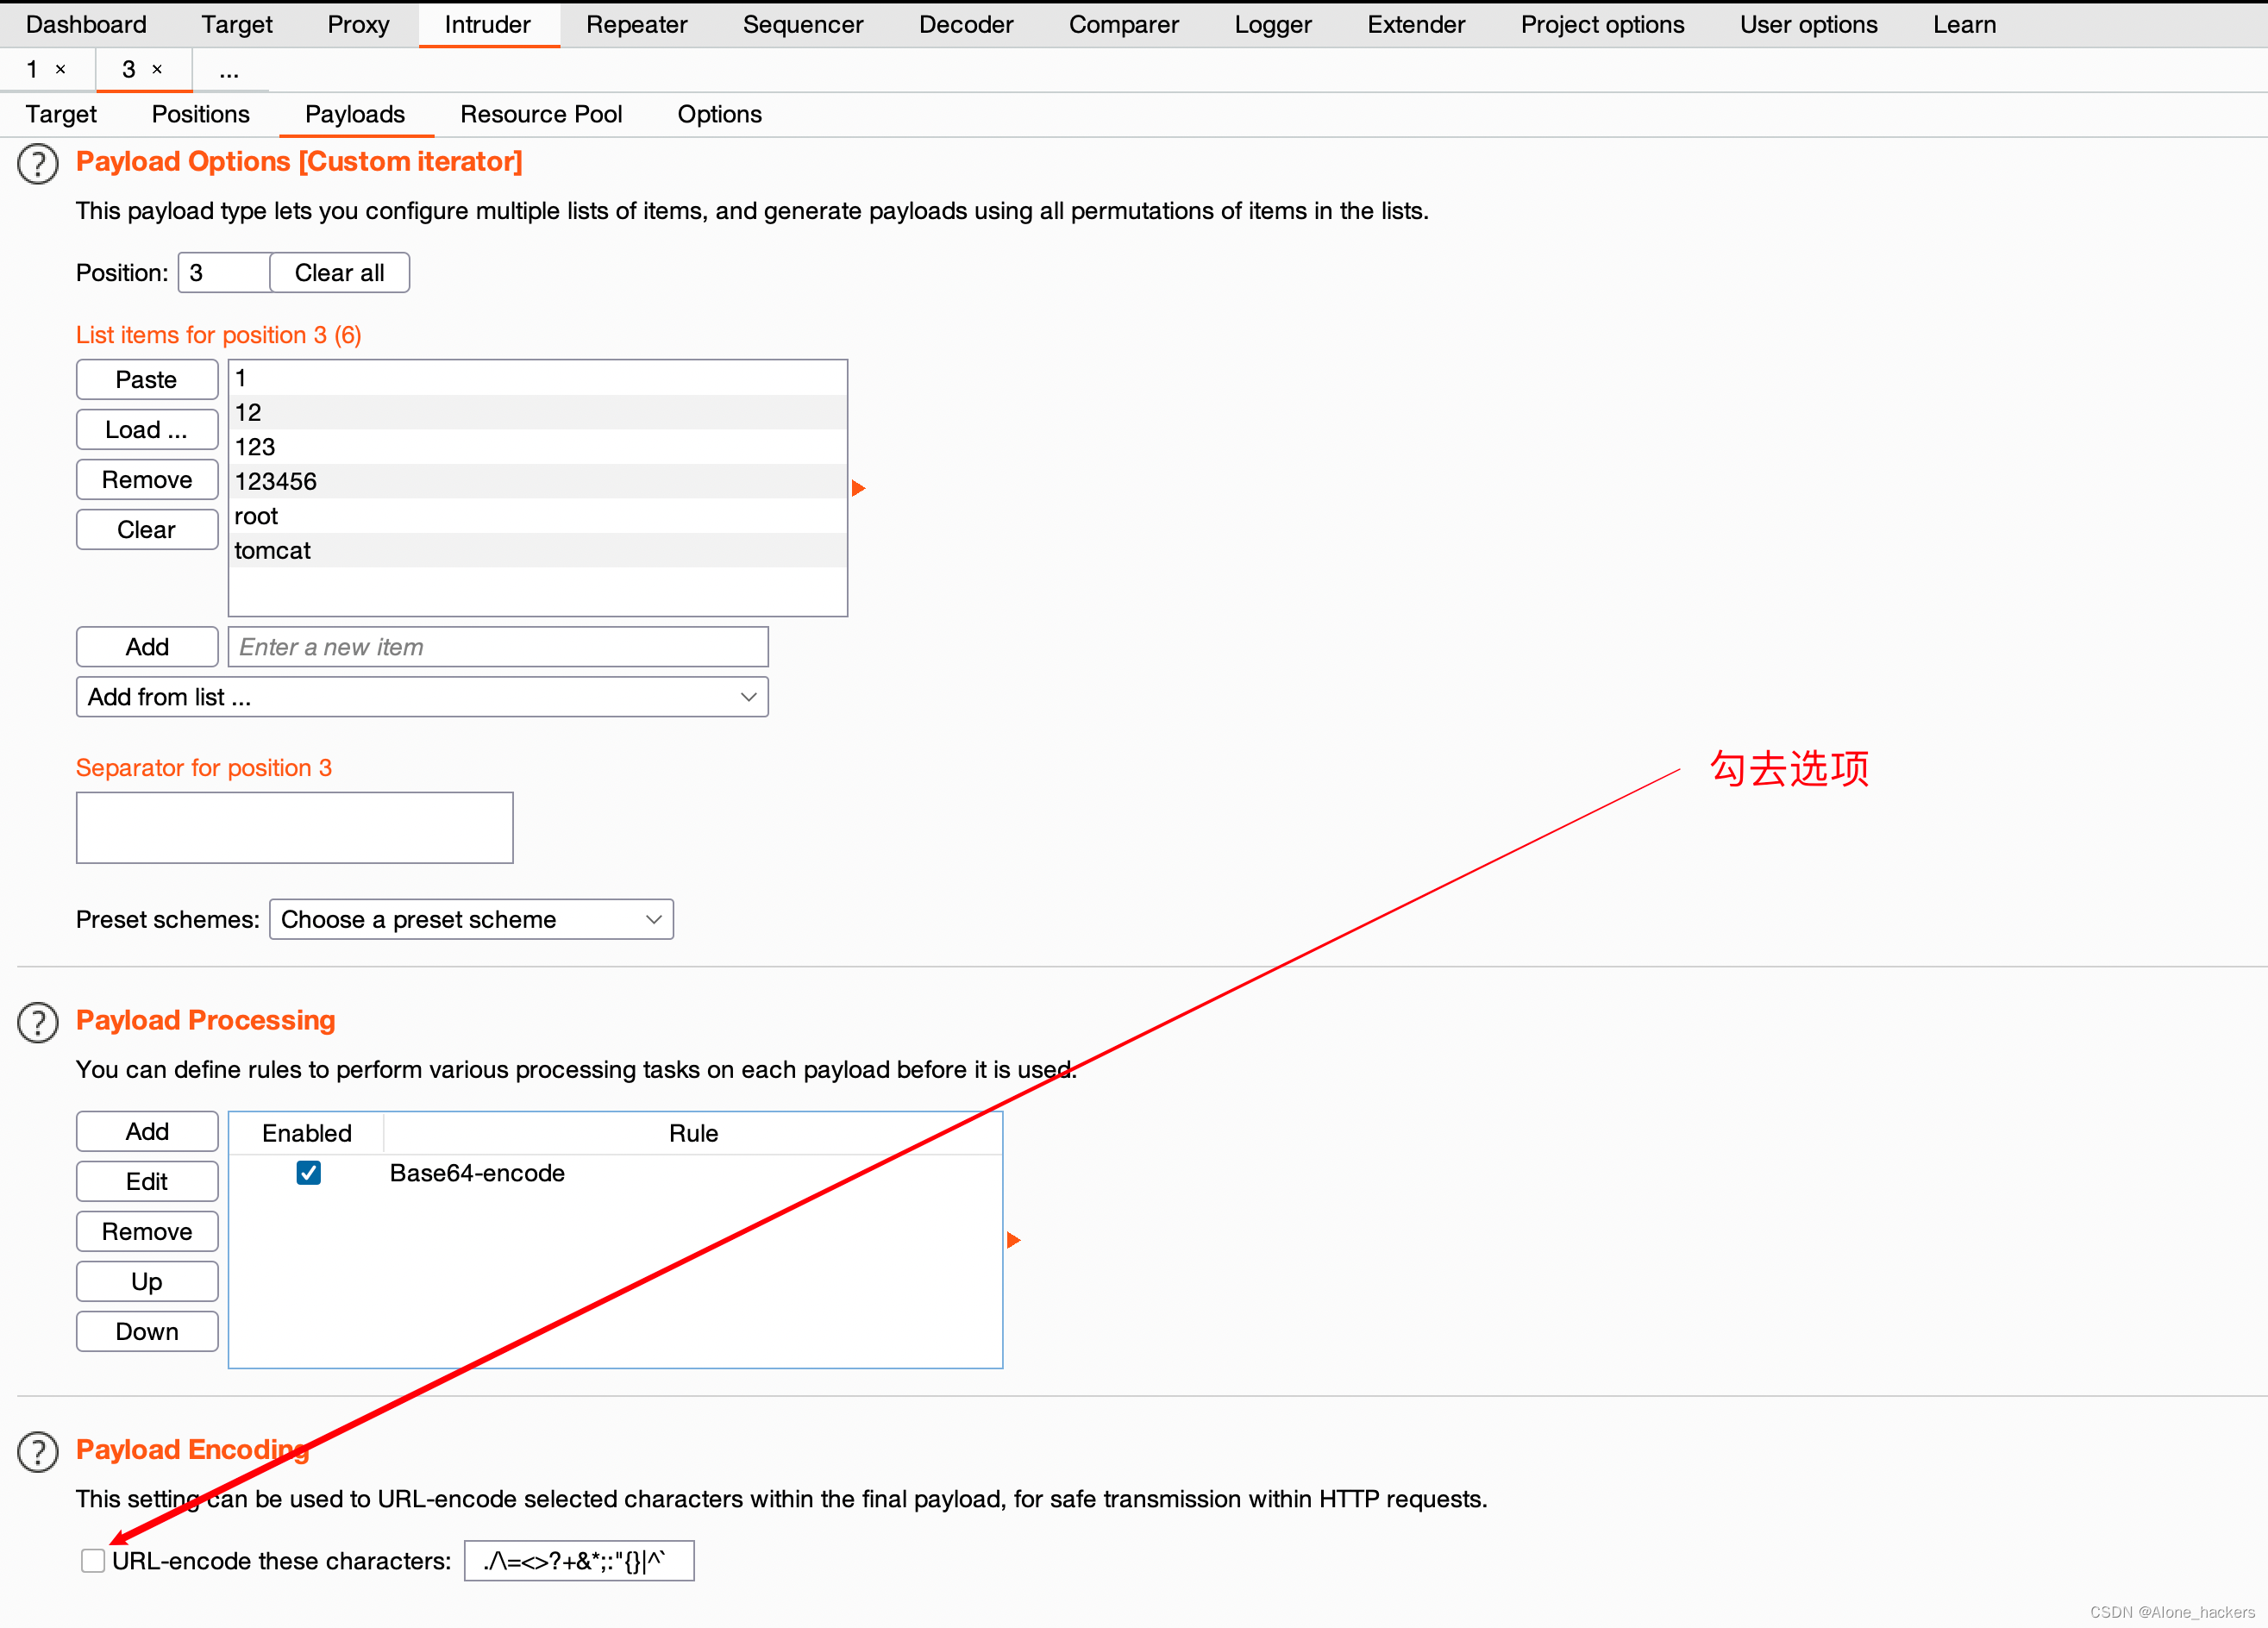Click the Enter a new item field
Viewport: 2268px width, 1628px height.
pos(498,647)
